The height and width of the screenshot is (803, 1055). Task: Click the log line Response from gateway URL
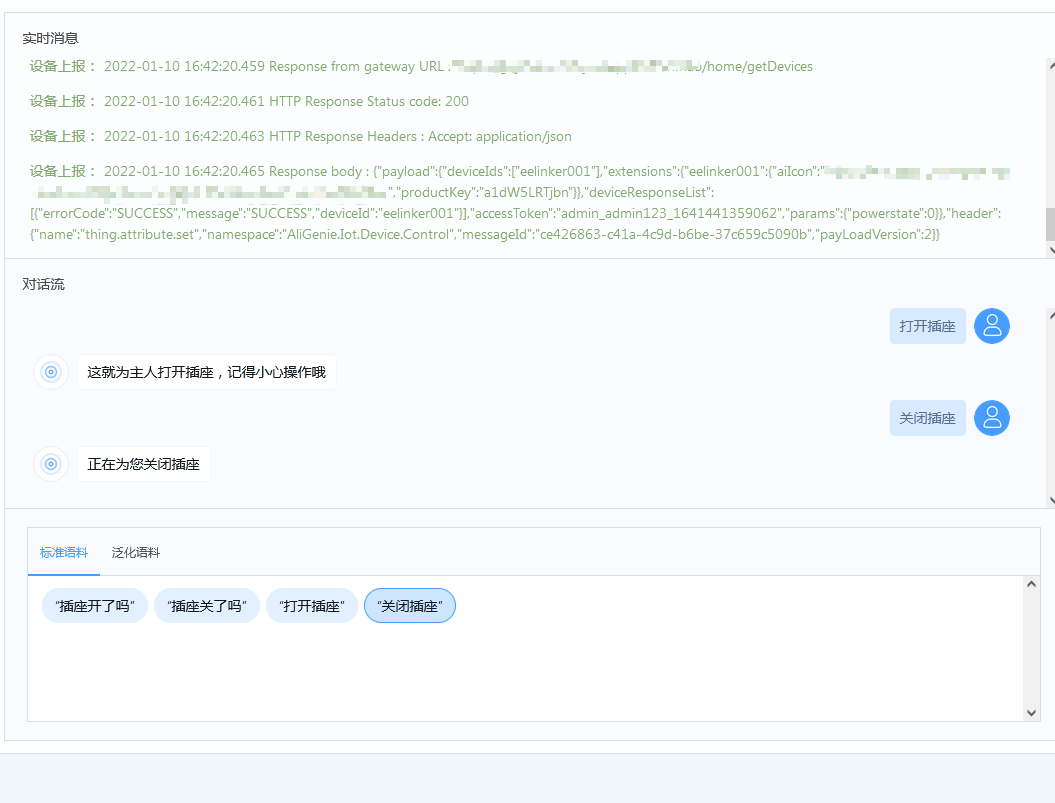tap(421, 66)
